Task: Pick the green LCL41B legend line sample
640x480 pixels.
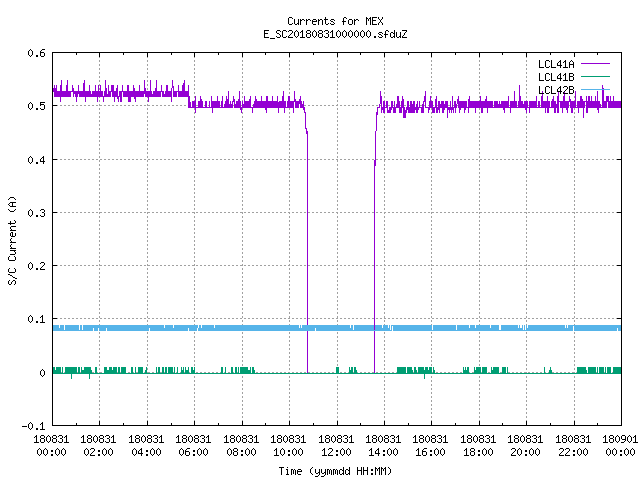Action: pos(595,76)
